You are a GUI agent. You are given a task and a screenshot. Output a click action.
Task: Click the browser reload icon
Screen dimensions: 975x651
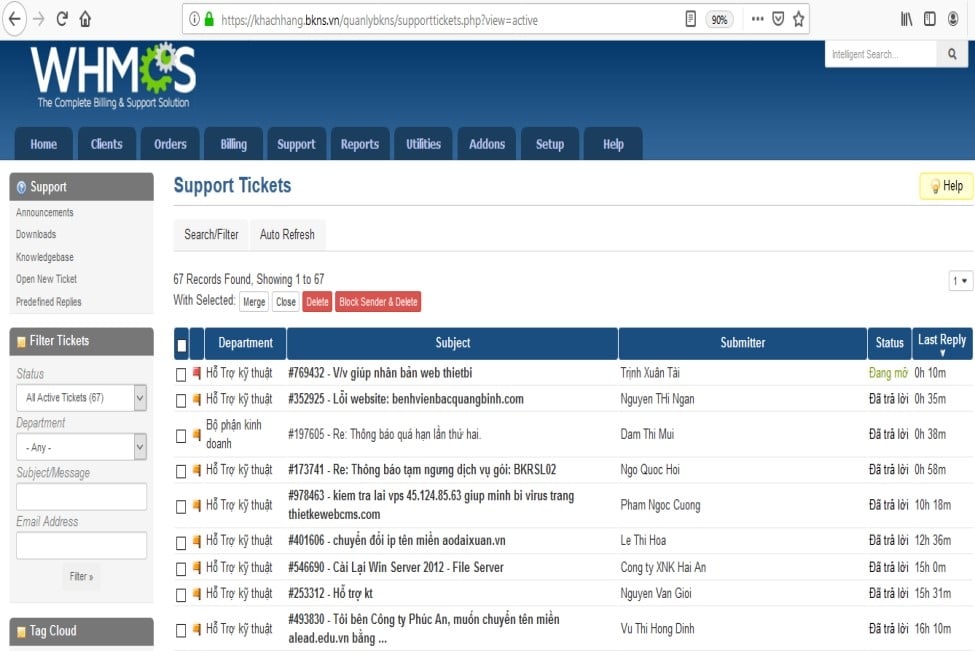[x=62, y=19]
